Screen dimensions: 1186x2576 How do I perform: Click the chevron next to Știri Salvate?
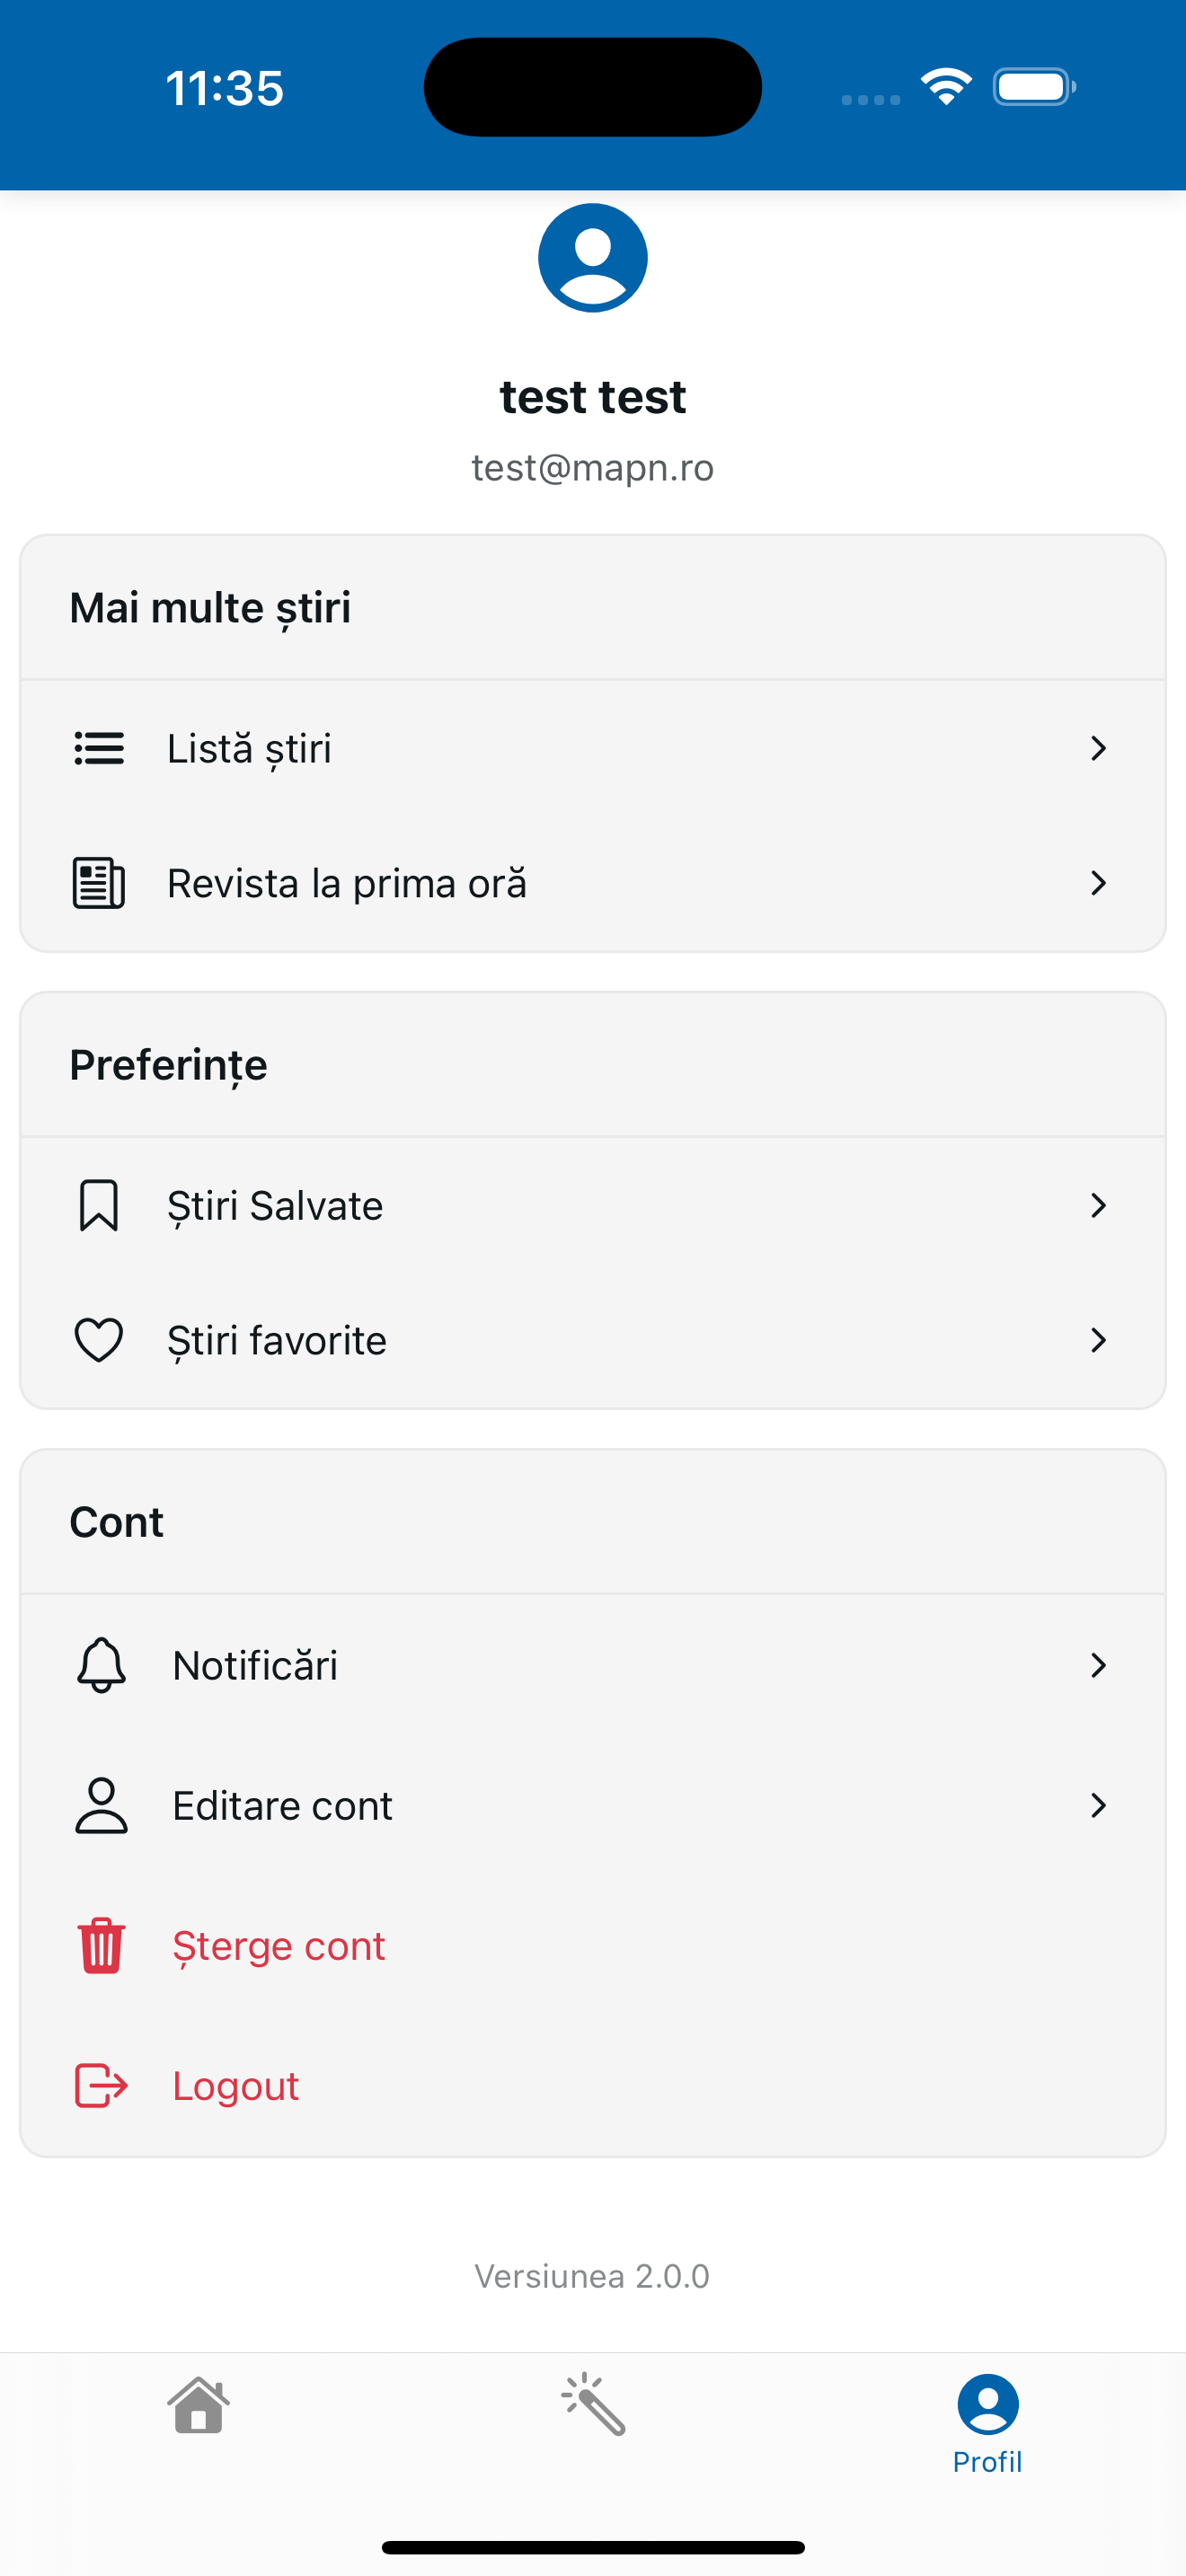point(1098,1205)
